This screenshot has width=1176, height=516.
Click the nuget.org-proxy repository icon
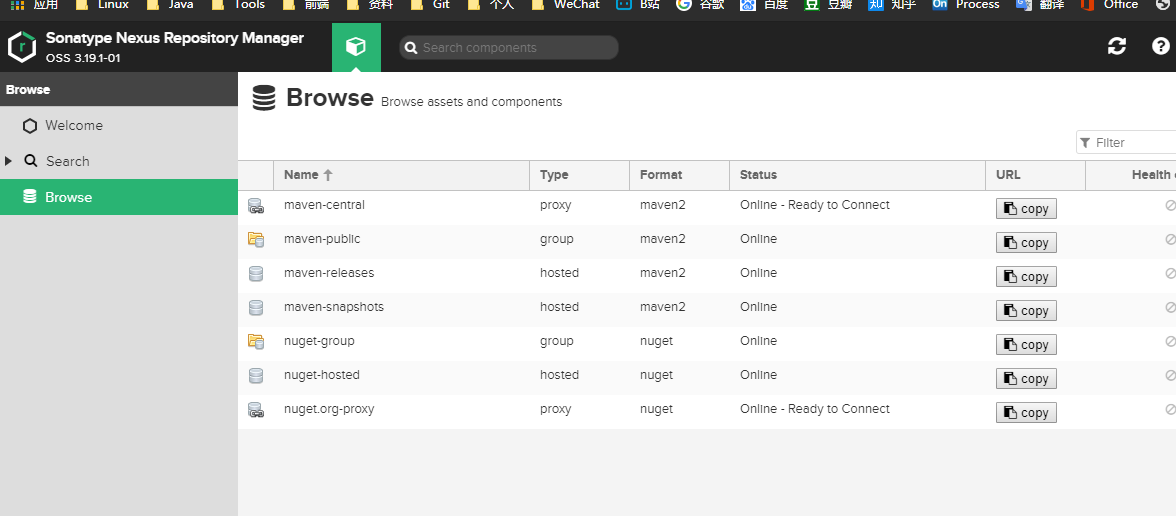[256, 410]
